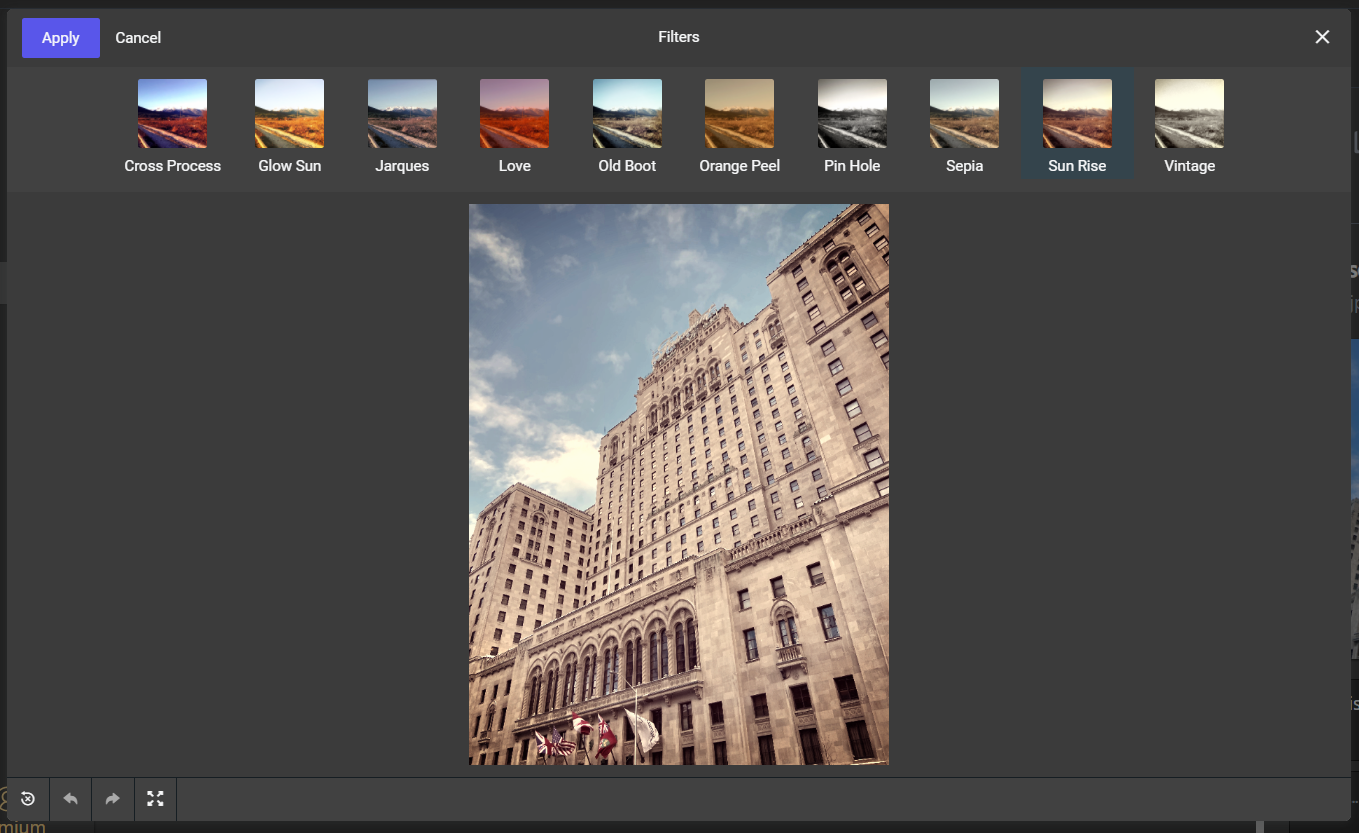Apply the Jarques filter thumbnail
The width and height of the screenshot is (1359, 833).
[402, 114]
